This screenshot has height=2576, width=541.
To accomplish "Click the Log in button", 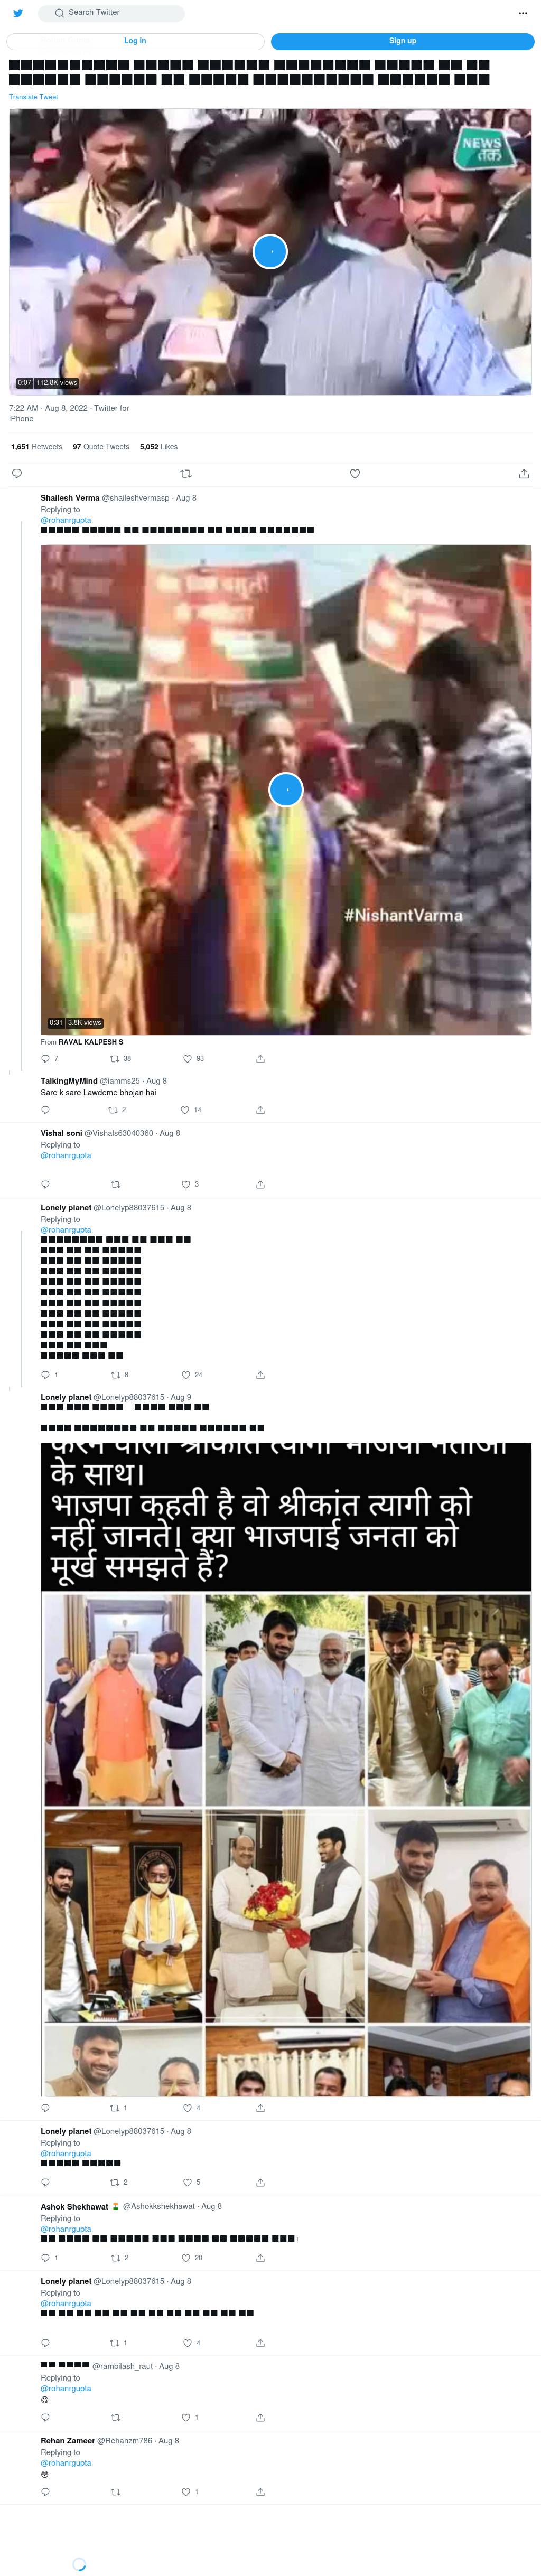I will tap(135, 41).
